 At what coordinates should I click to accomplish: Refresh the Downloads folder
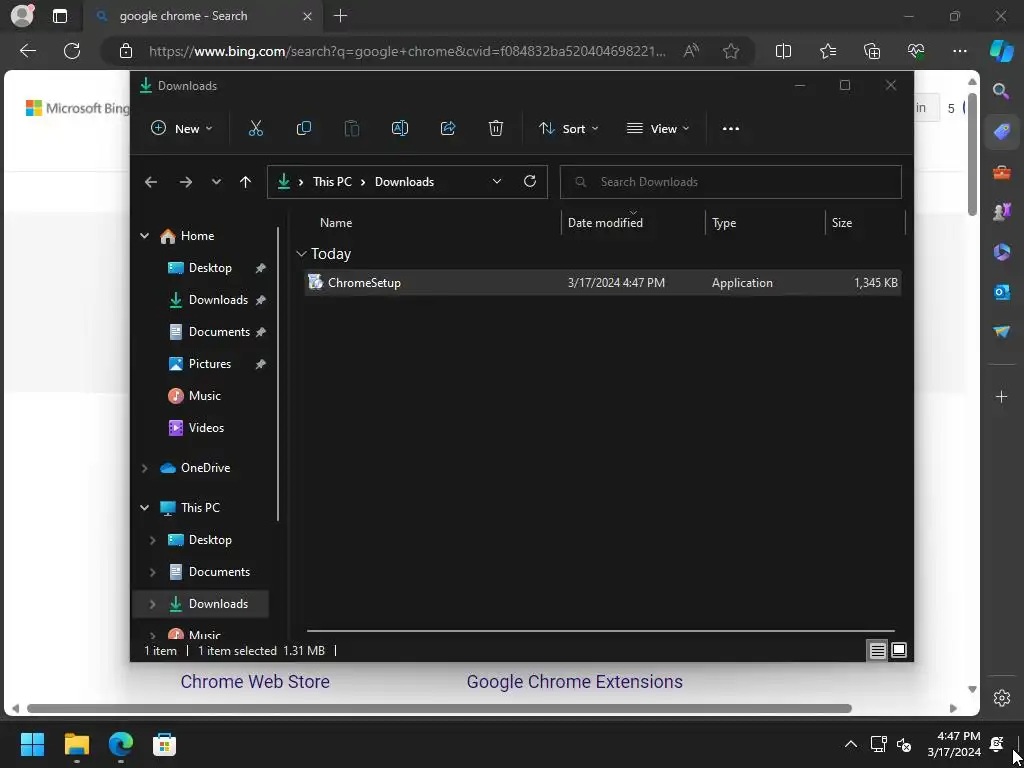[x=530, y=182]
